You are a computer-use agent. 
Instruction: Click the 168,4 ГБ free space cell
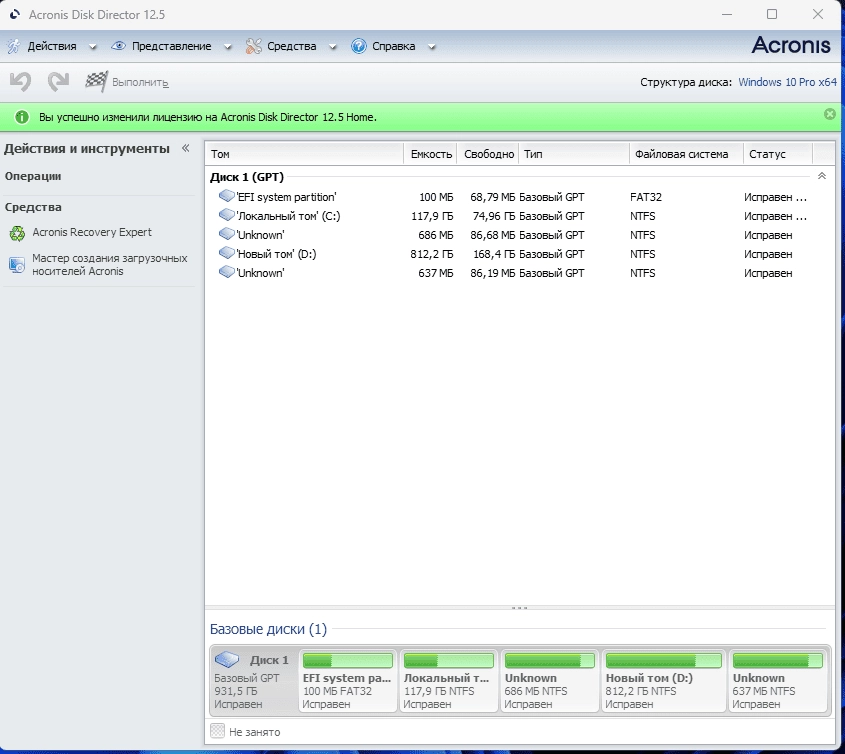coord(494,254)
